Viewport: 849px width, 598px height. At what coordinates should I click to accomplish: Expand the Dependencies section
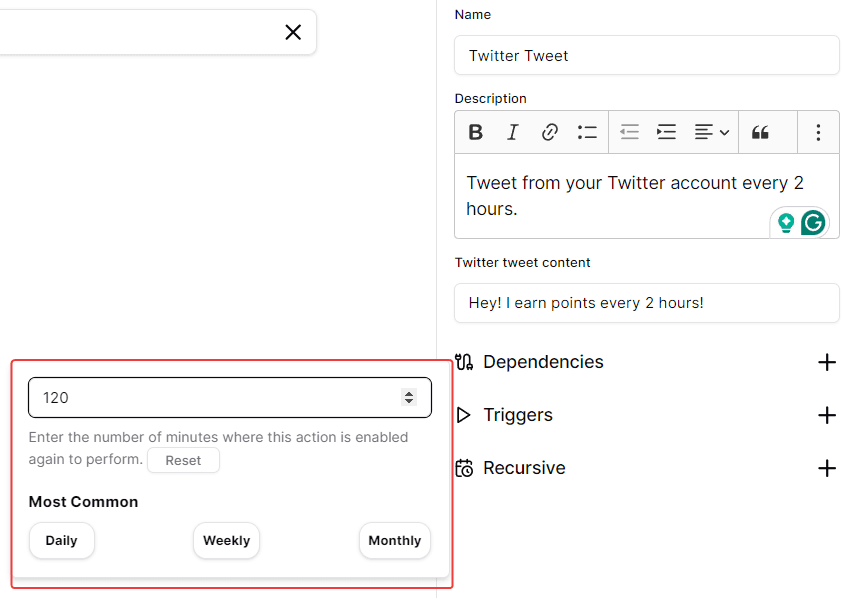click(827, 362)
